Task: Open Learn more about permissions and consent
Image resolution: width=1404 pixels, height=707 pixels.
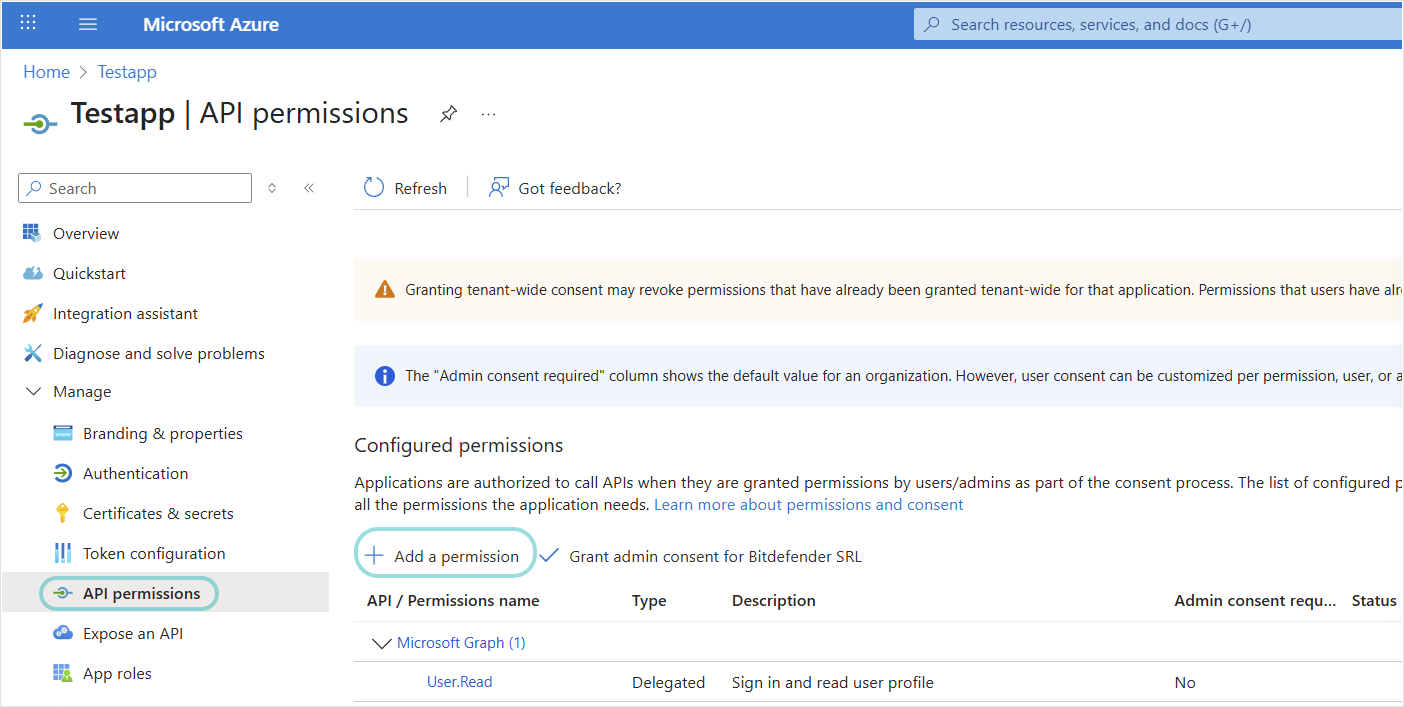Action: (808, 505)
